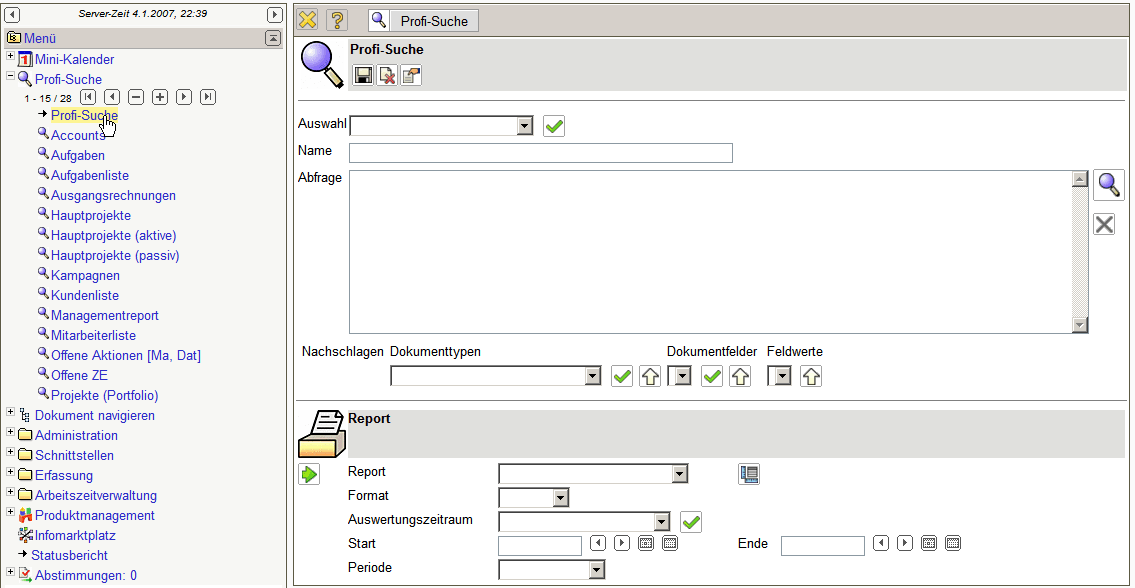The height and width of the screenshot is (588, 1135).
Task: Open the Kundenliste link
Action: [x=85, y=295]
